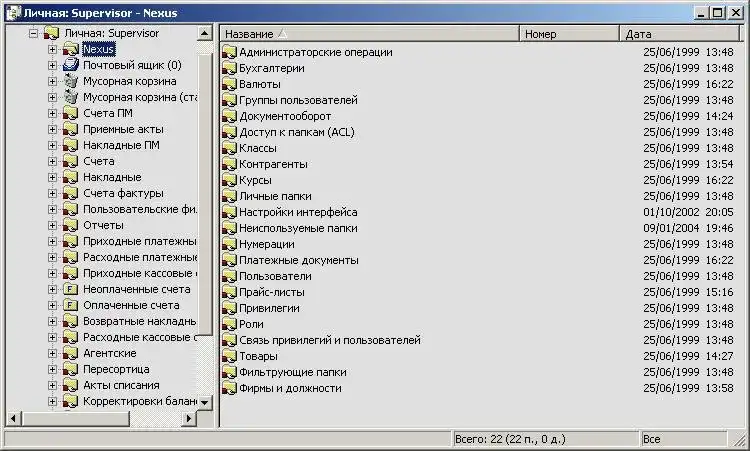Click folder icon next to Бухгалтерии
The height and width of the screenshot is (451, 750).
(x=230, y=68)
